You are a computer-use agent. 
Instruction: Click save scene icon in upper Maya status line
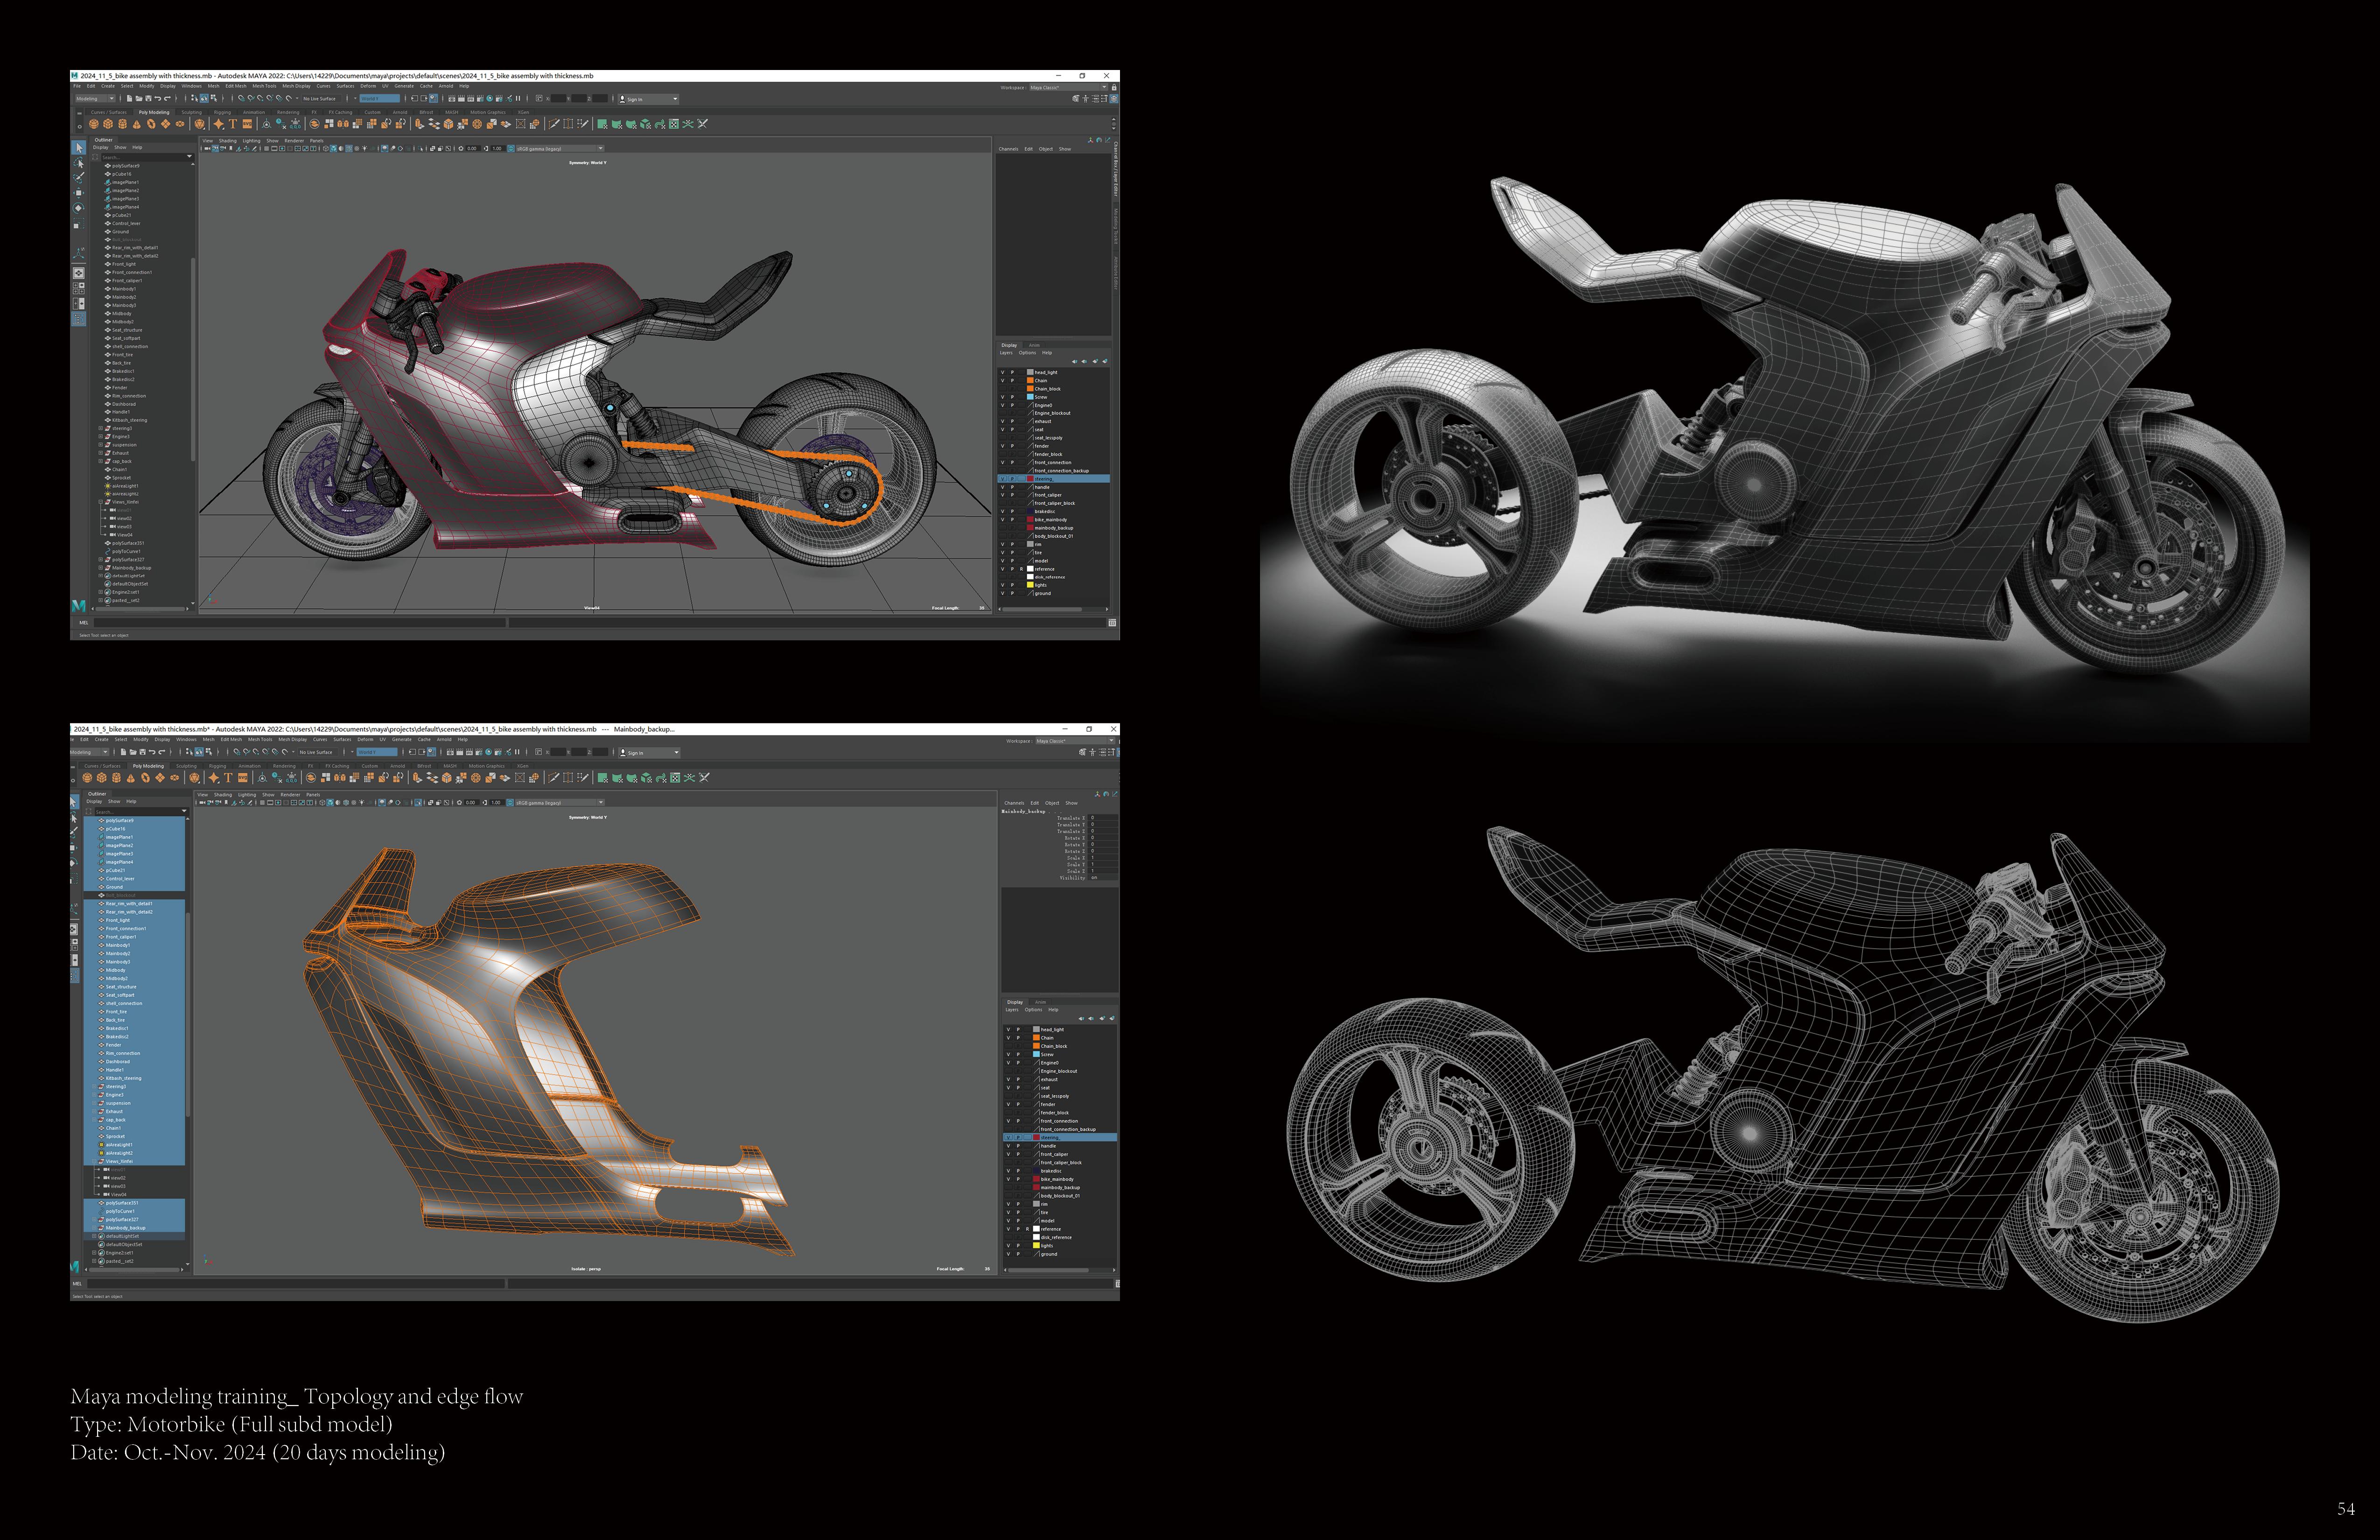click(148, 99)
